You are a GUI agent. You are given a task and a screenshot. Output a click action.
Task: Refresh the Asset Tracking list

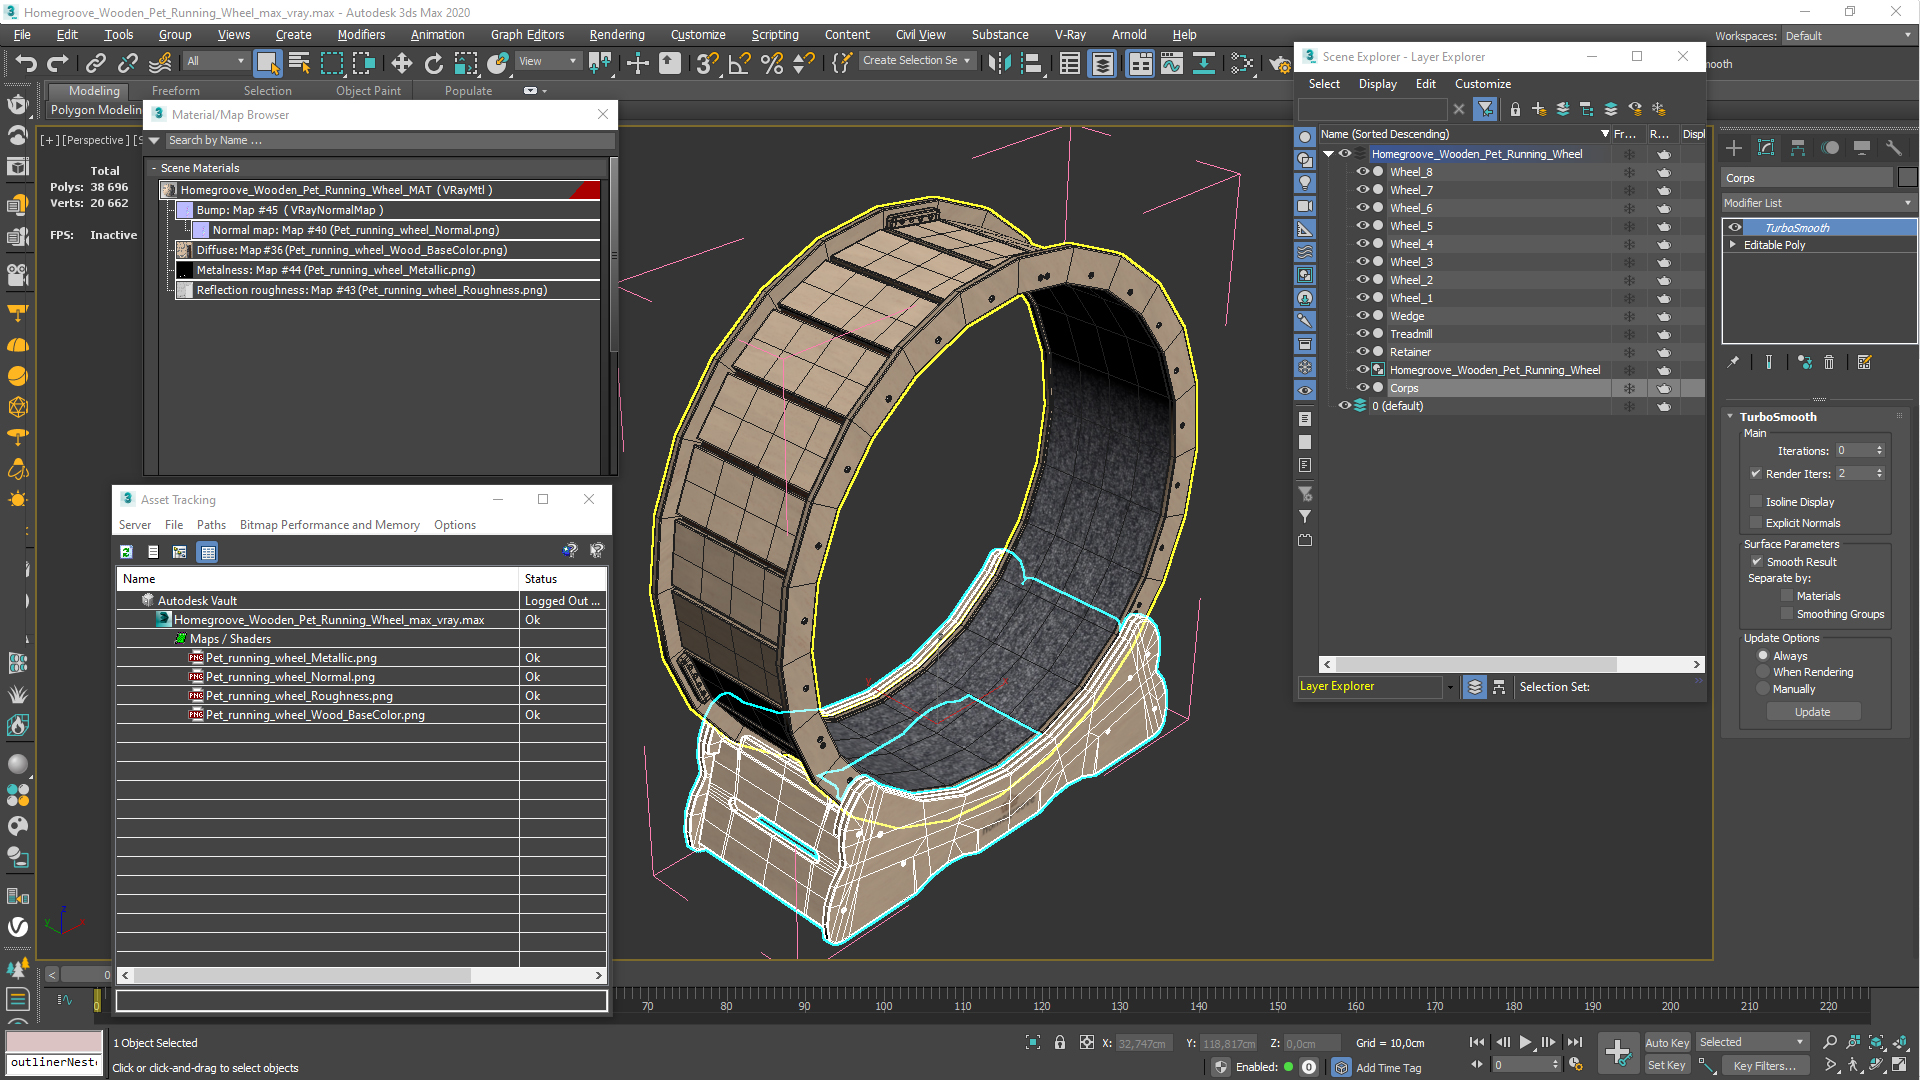click(126, 552)
